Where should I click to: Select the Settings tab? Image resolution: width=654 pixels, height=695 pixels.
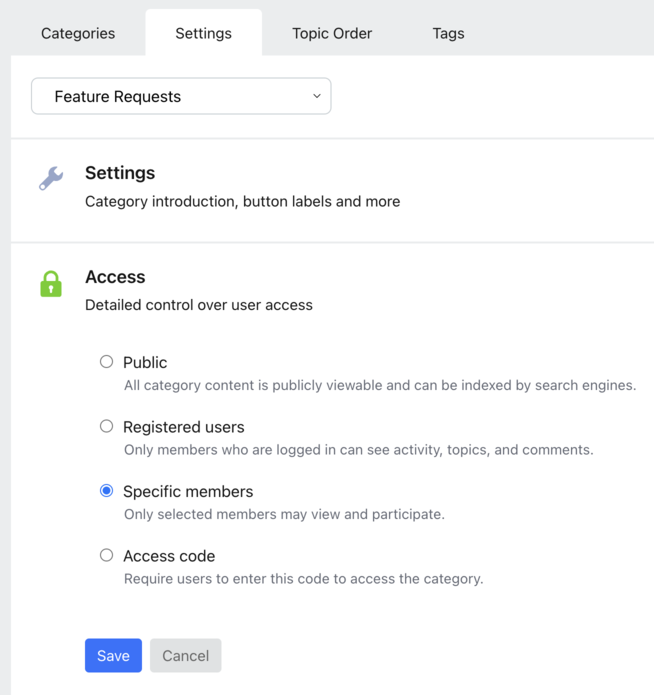(x=203, y=33)
